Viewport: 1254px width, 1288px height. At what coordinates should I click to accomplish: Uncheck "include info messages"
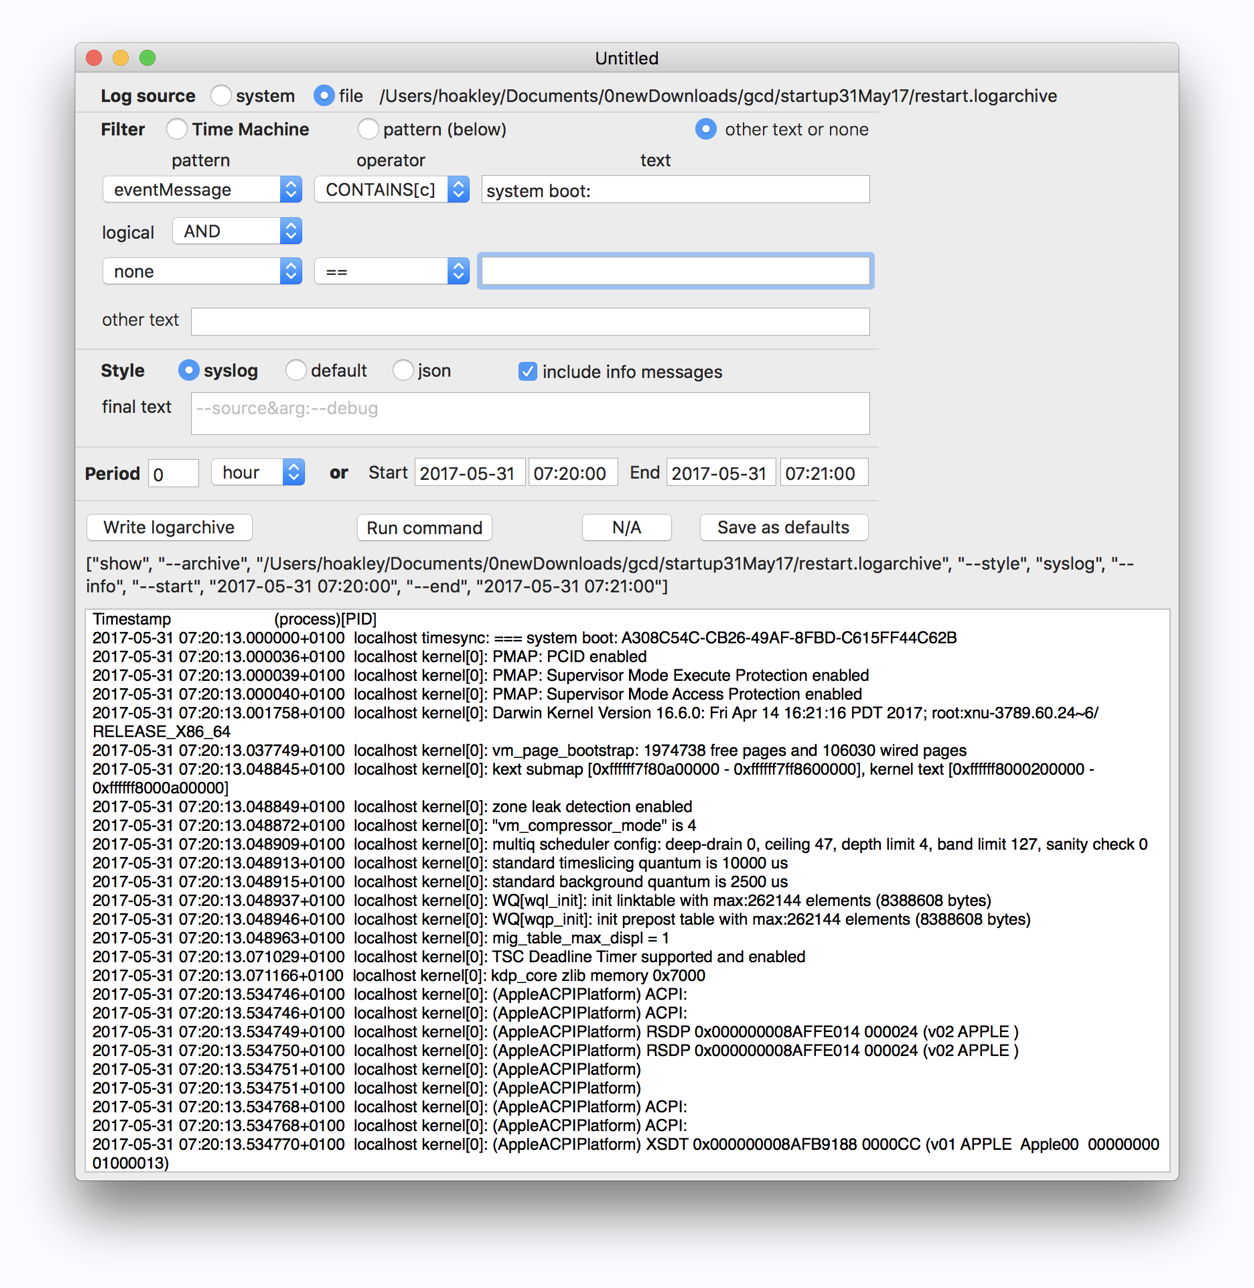coord(527,371)
